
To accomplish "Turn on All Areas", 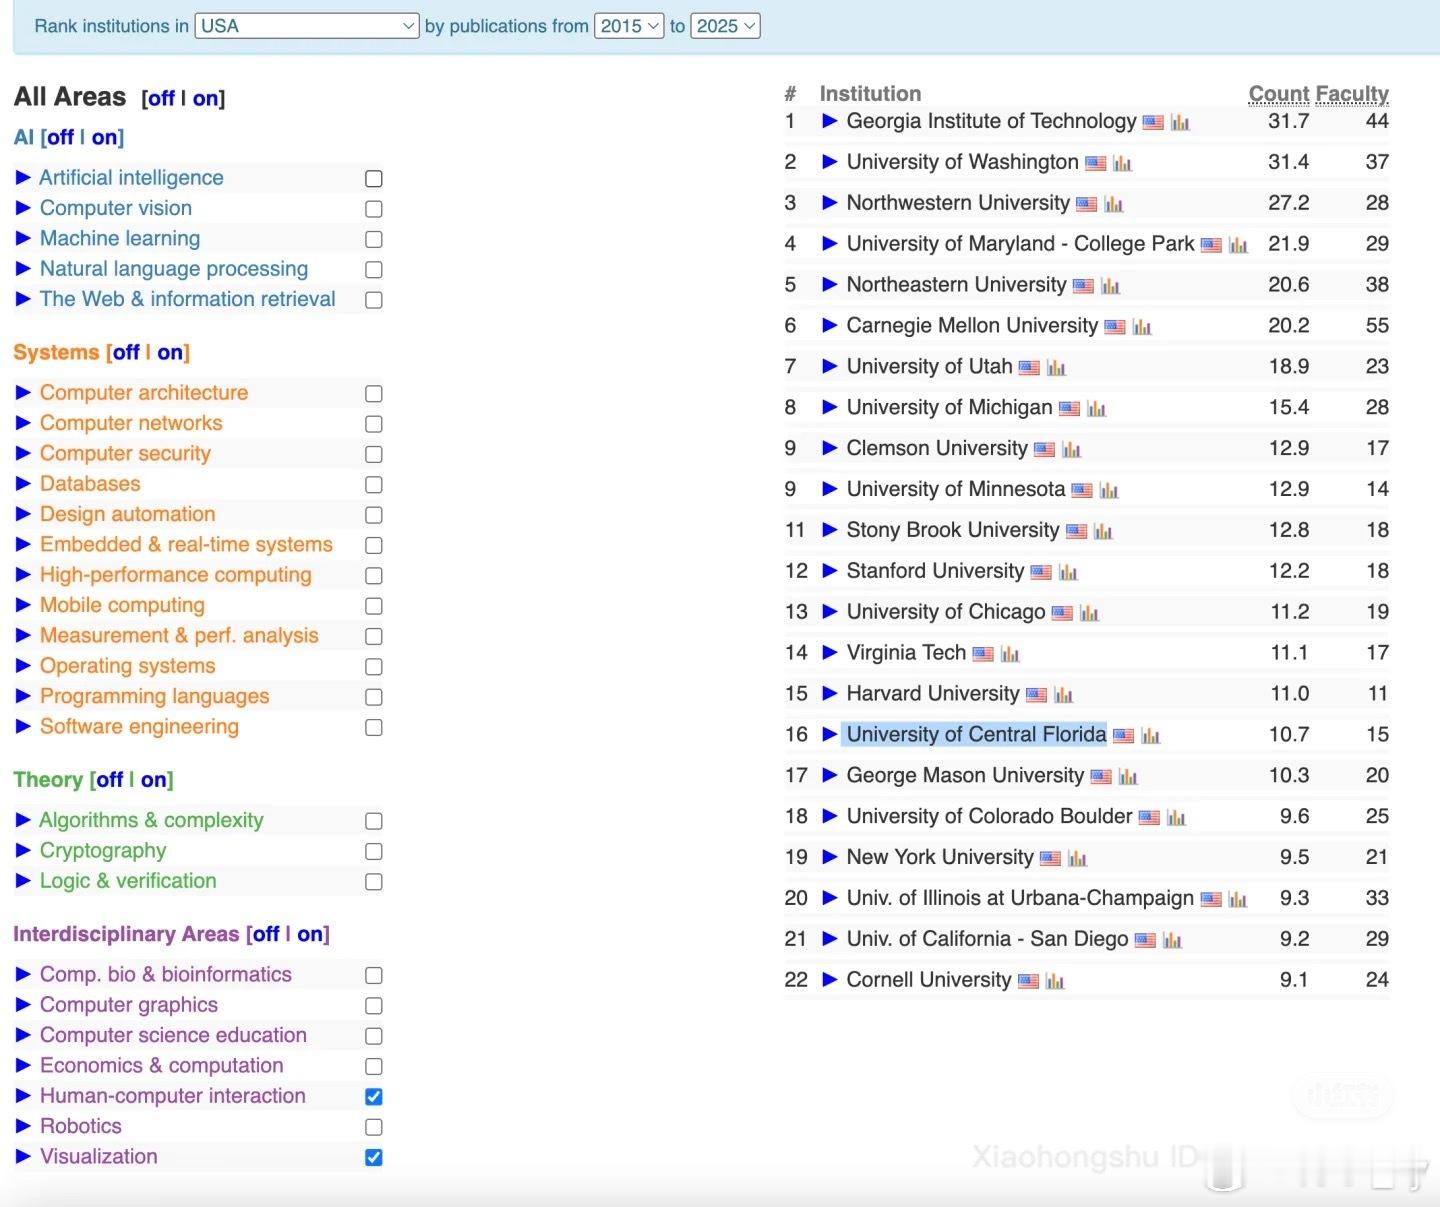I will [x=206, y=98].
